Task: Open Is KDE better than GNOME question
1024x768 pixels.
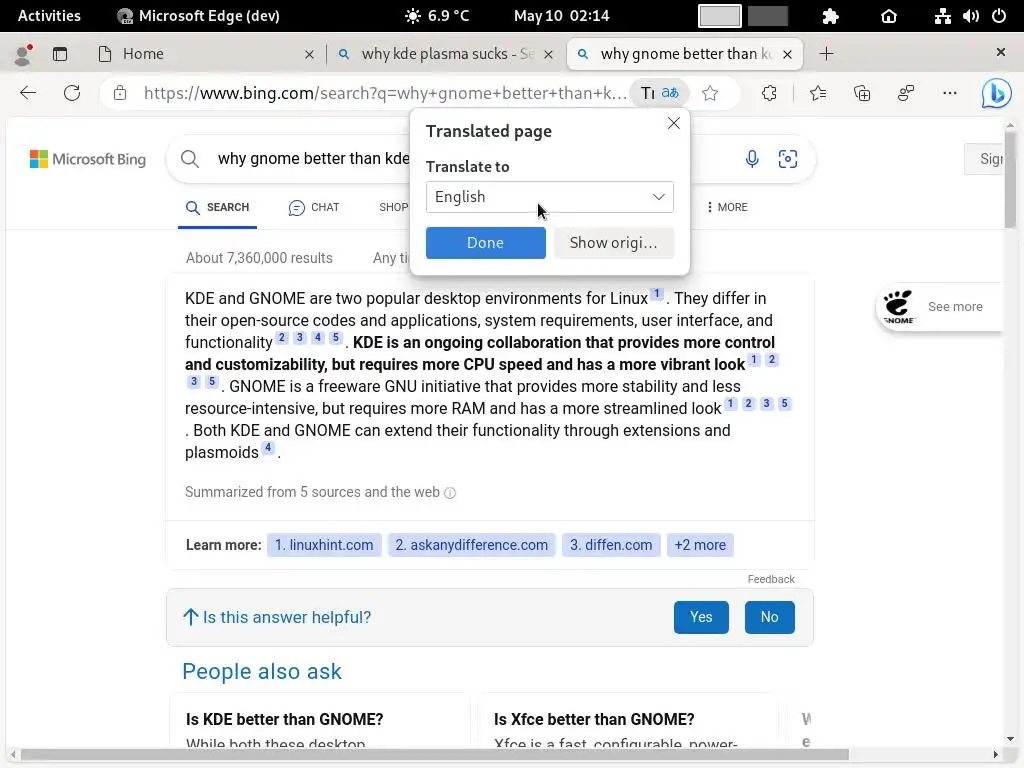Action: click(x=285, y=719)
